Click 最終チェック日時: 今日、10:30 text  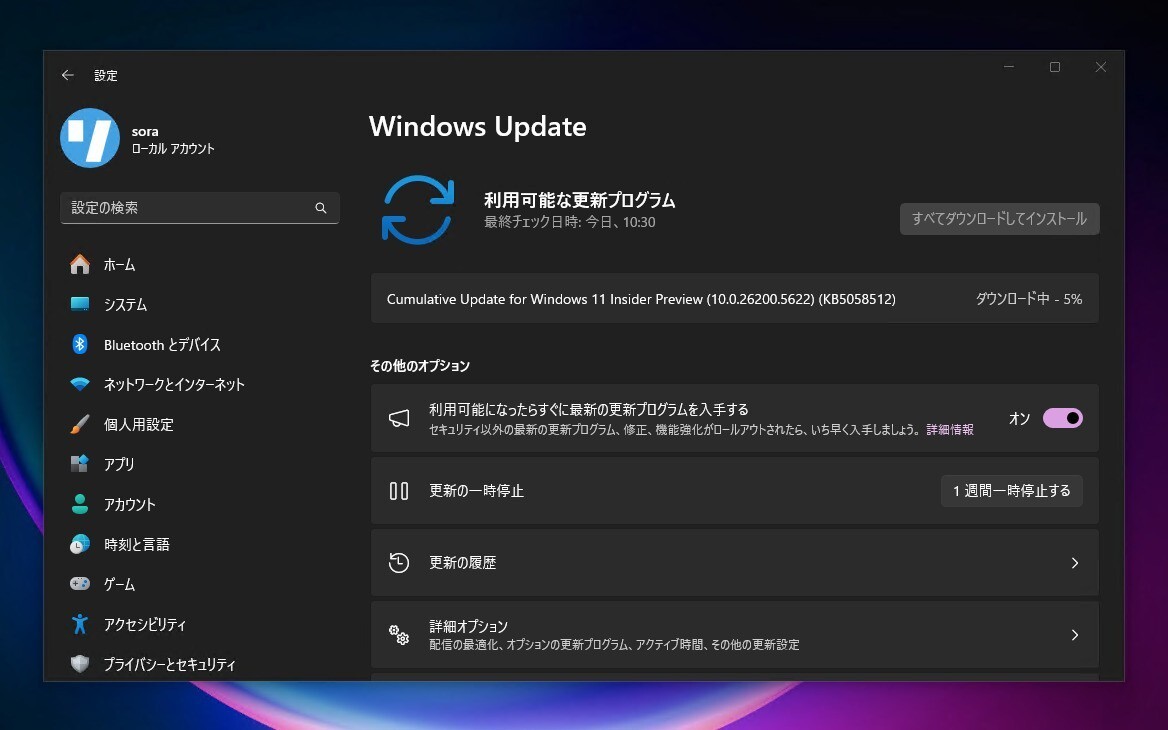point(570,222)
